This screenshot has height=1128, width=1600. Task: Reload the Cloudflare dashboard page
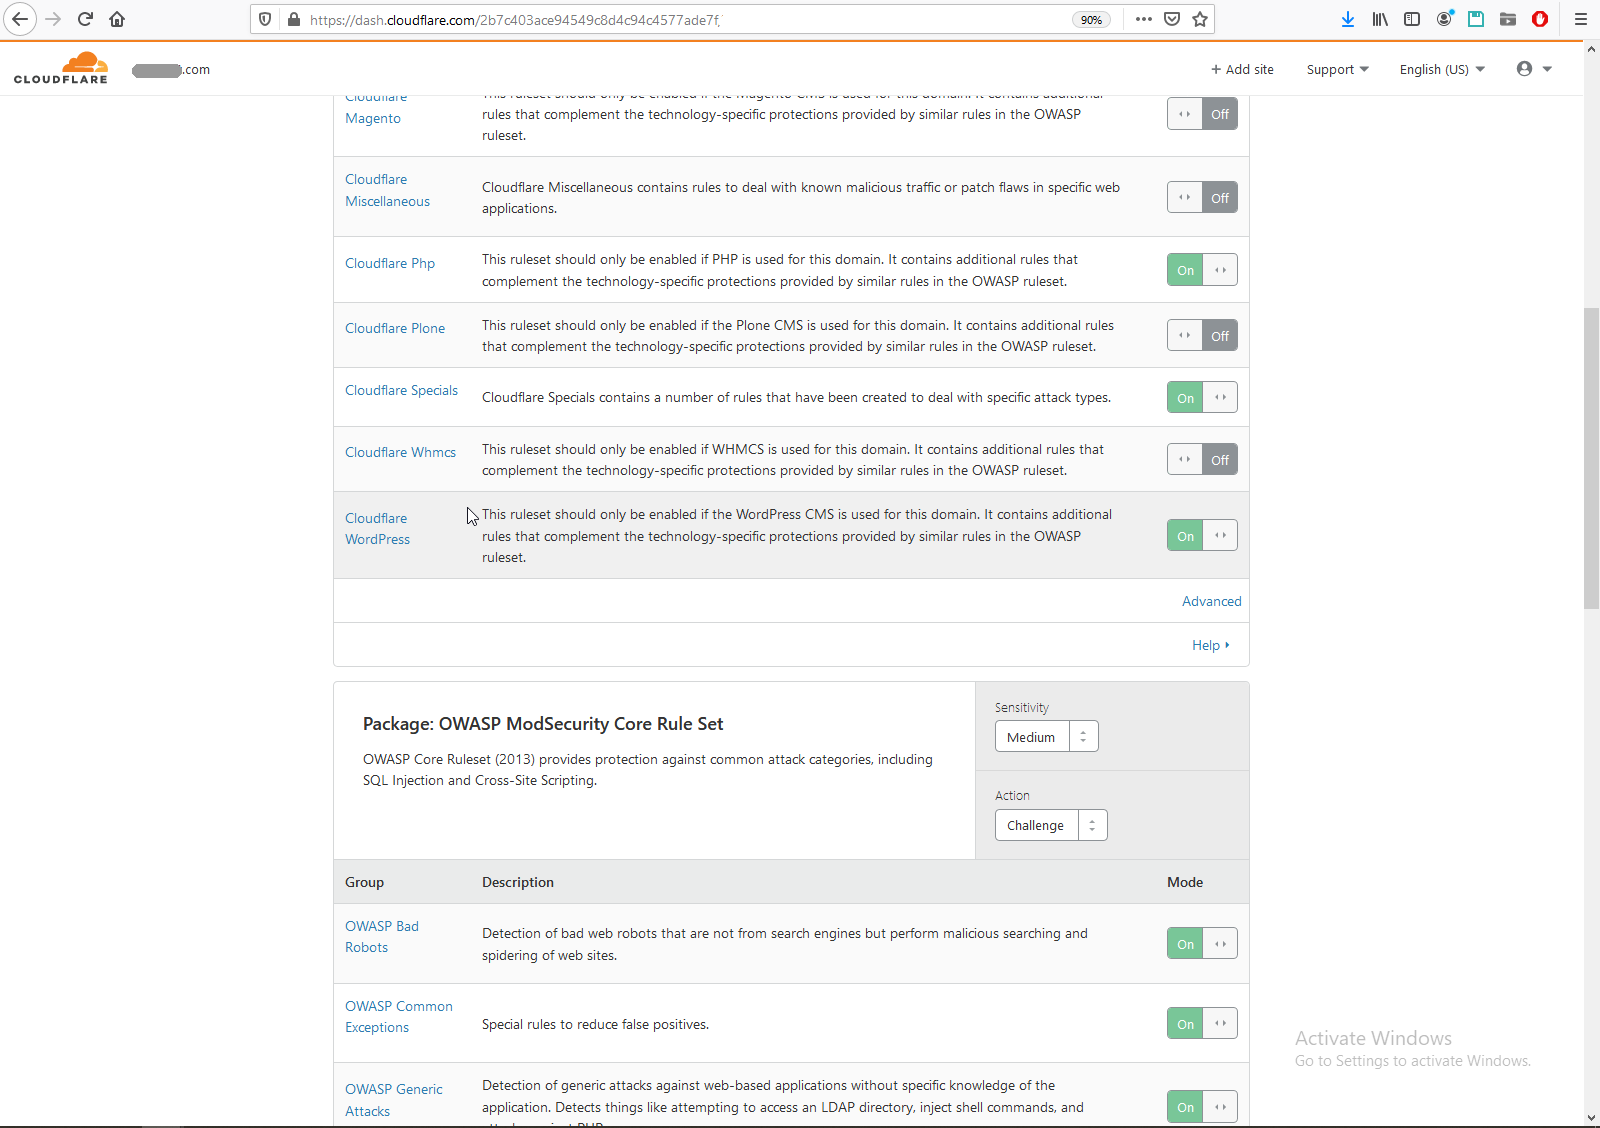(85, 19)
